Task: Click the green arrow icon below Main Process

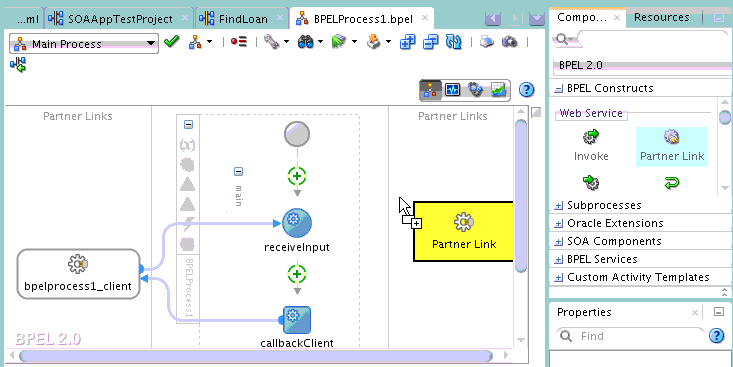Action: (18, 65)
